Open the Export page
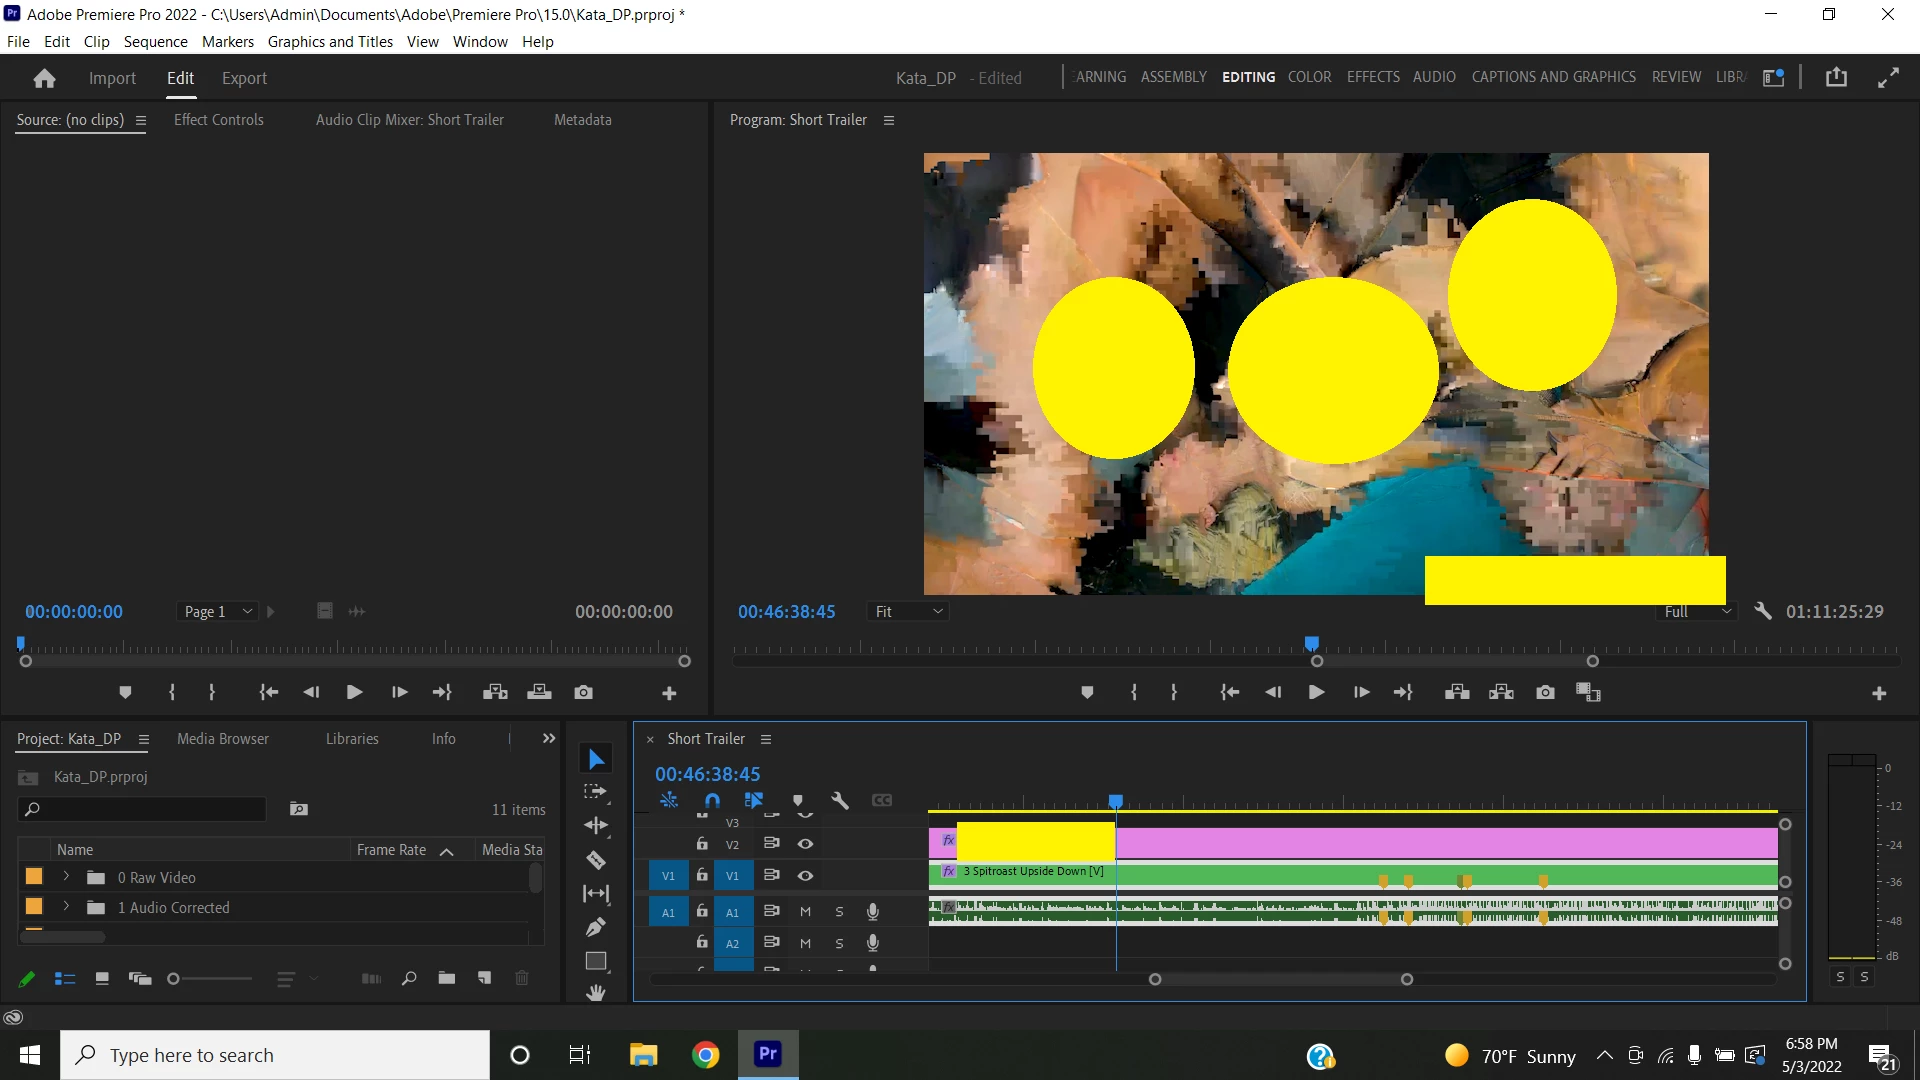This screenshot has width=1920, height=1080. [244, 78]
